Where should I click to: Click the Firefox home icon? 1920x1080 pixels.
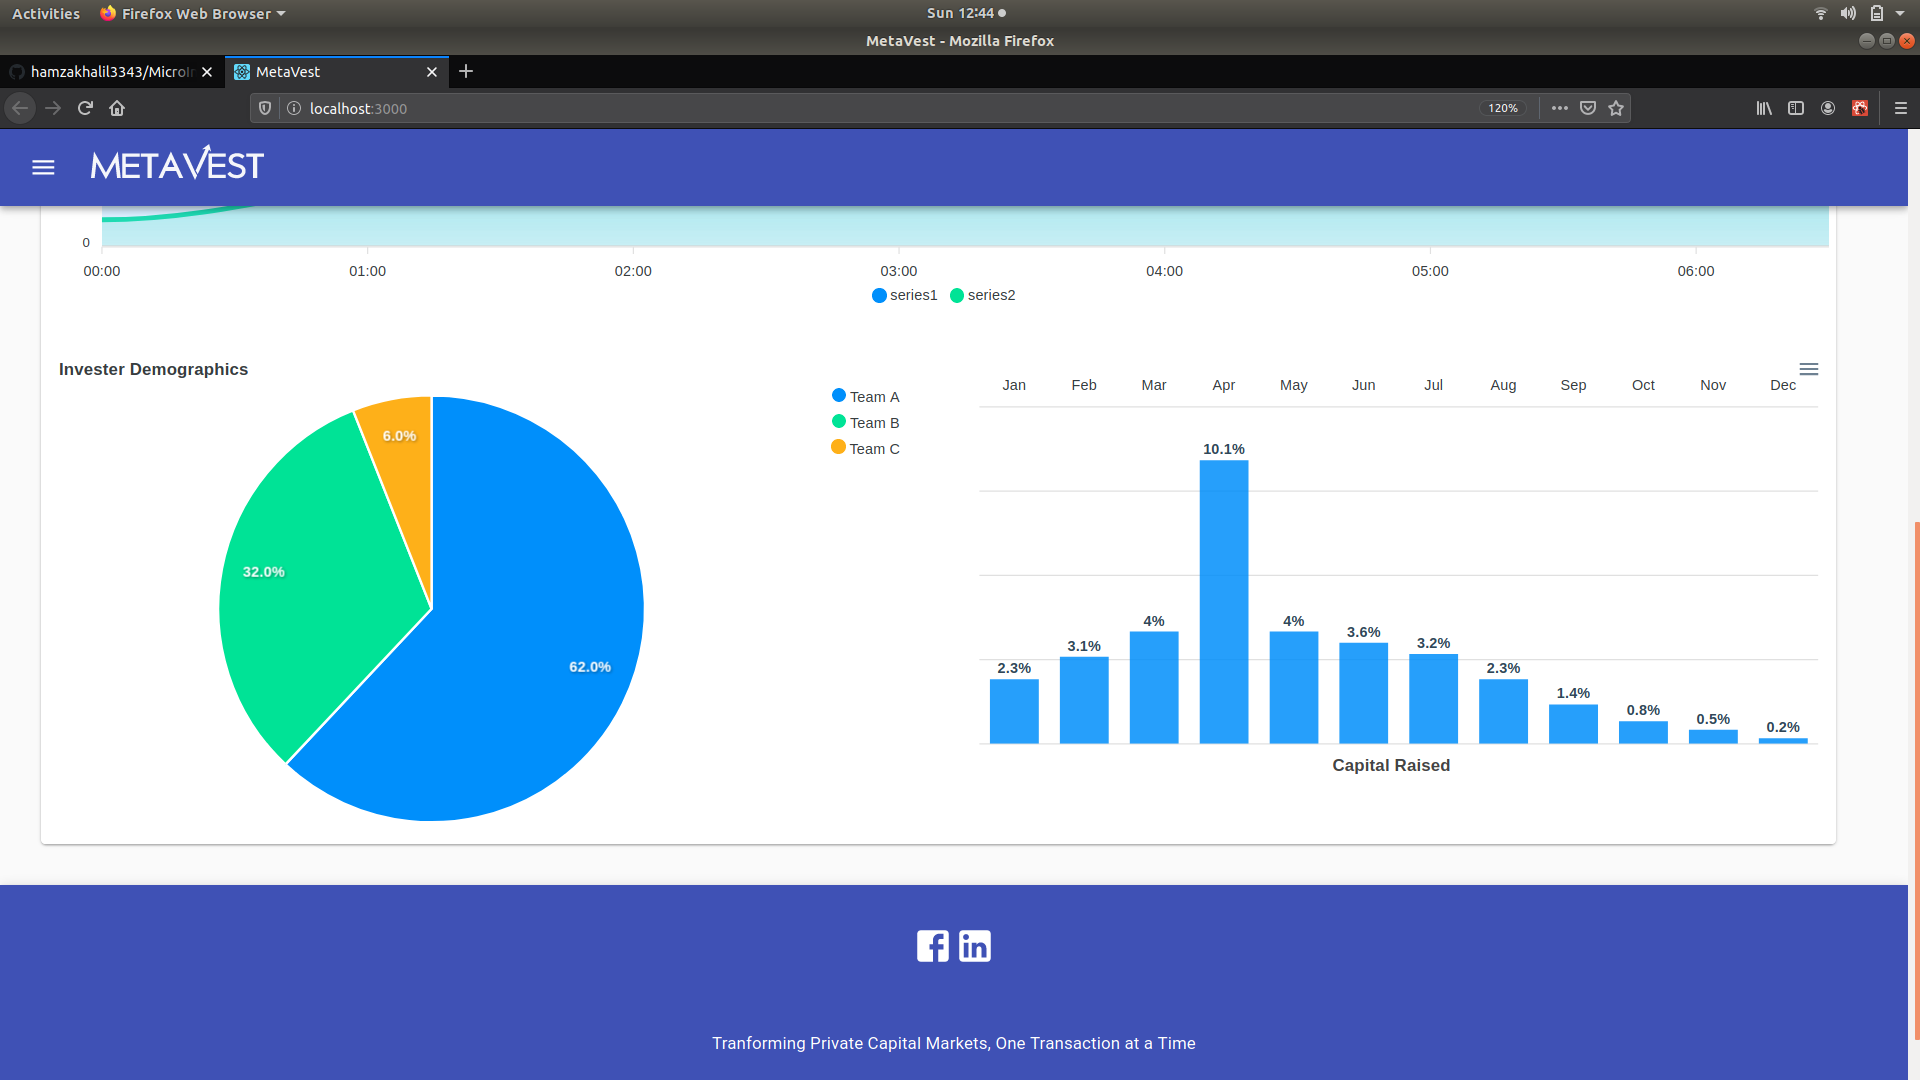(x=117, y=108)
